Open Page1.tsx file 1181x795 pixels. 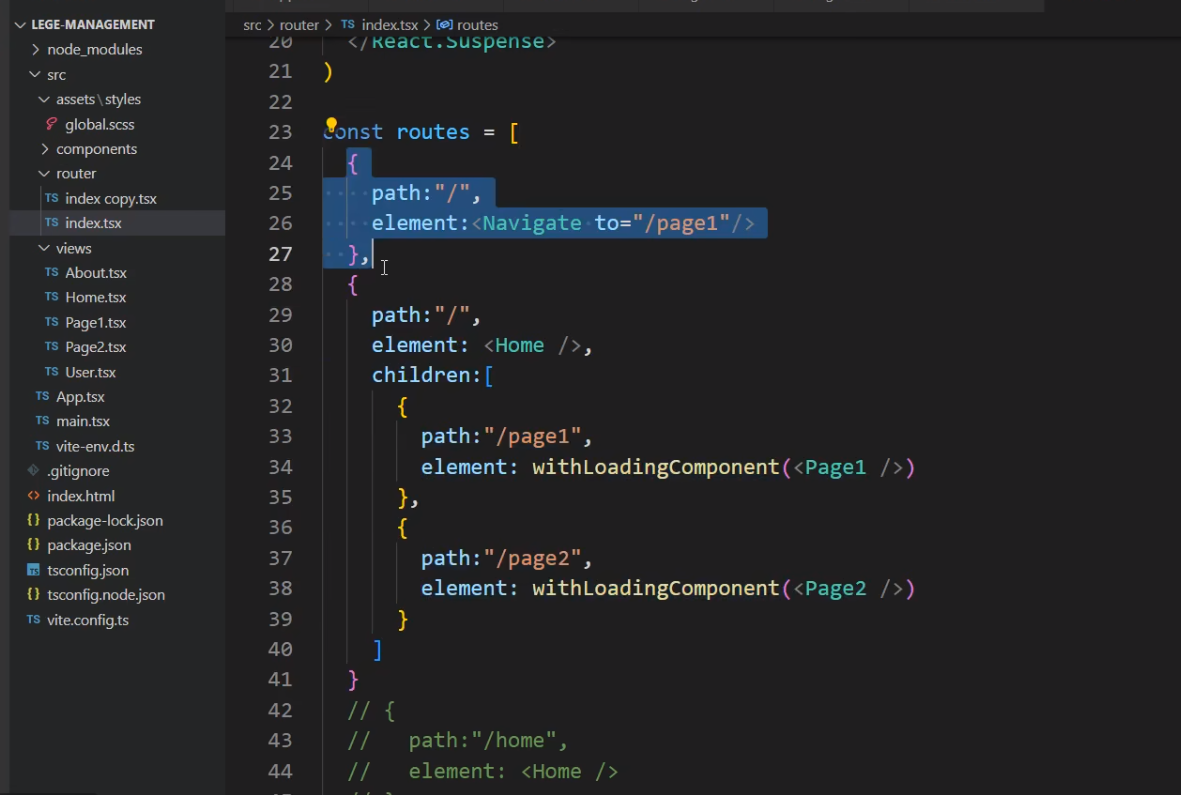coord(96,322)
